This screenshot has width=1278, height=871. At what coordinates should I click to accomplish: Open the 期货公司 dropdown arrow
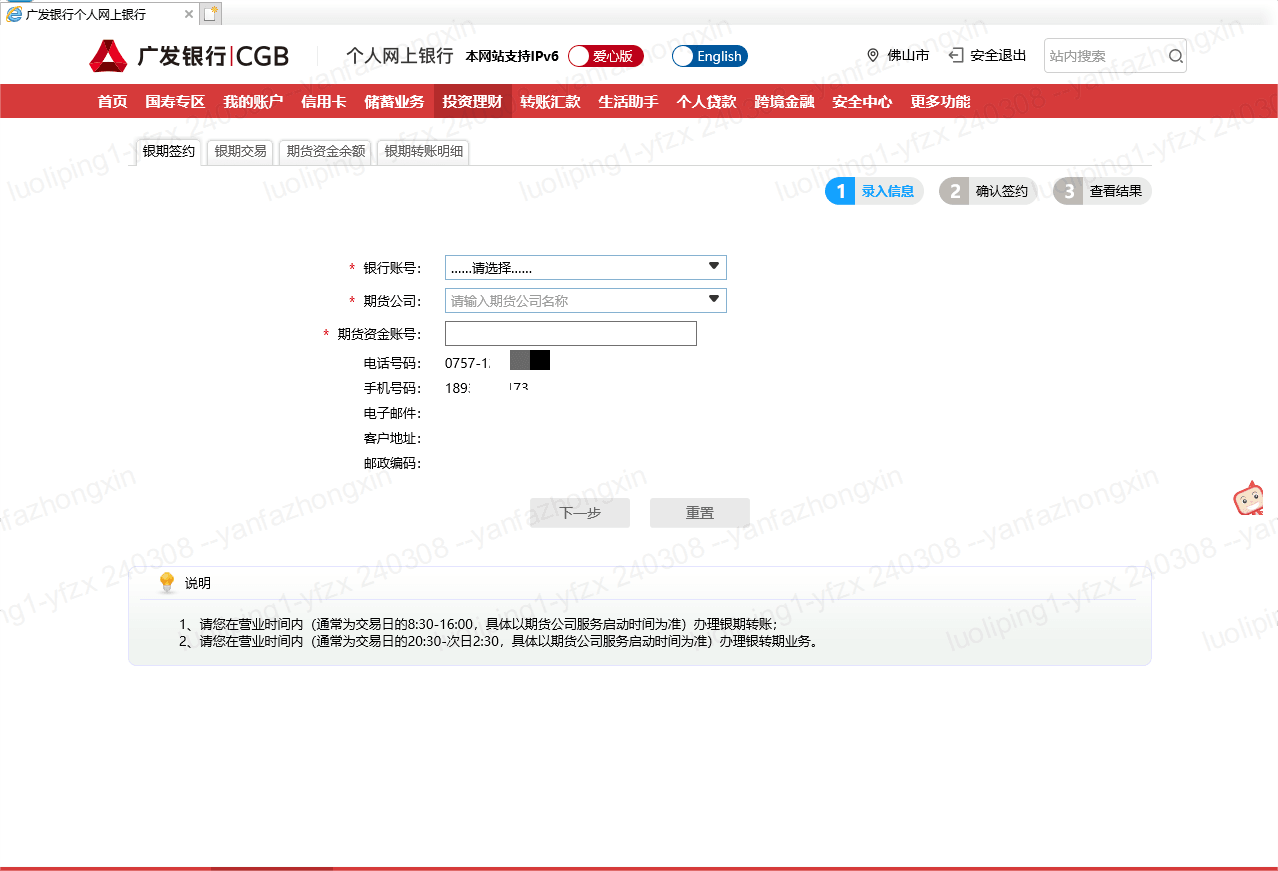pyautogui.click(x=713, y=300)
